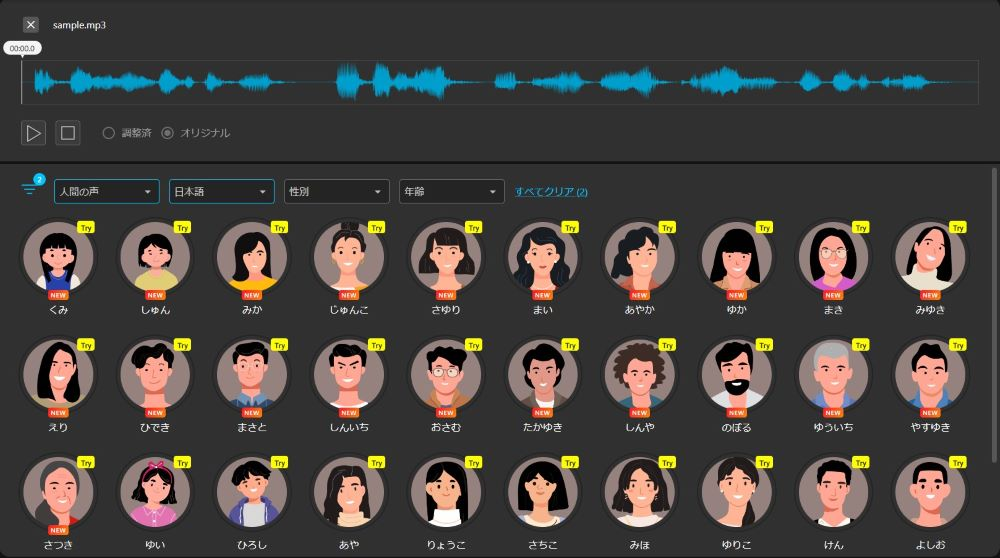This screenshot has width=1000, height=558.
Task: Select the まさと voice avatar
Action: 252,374
